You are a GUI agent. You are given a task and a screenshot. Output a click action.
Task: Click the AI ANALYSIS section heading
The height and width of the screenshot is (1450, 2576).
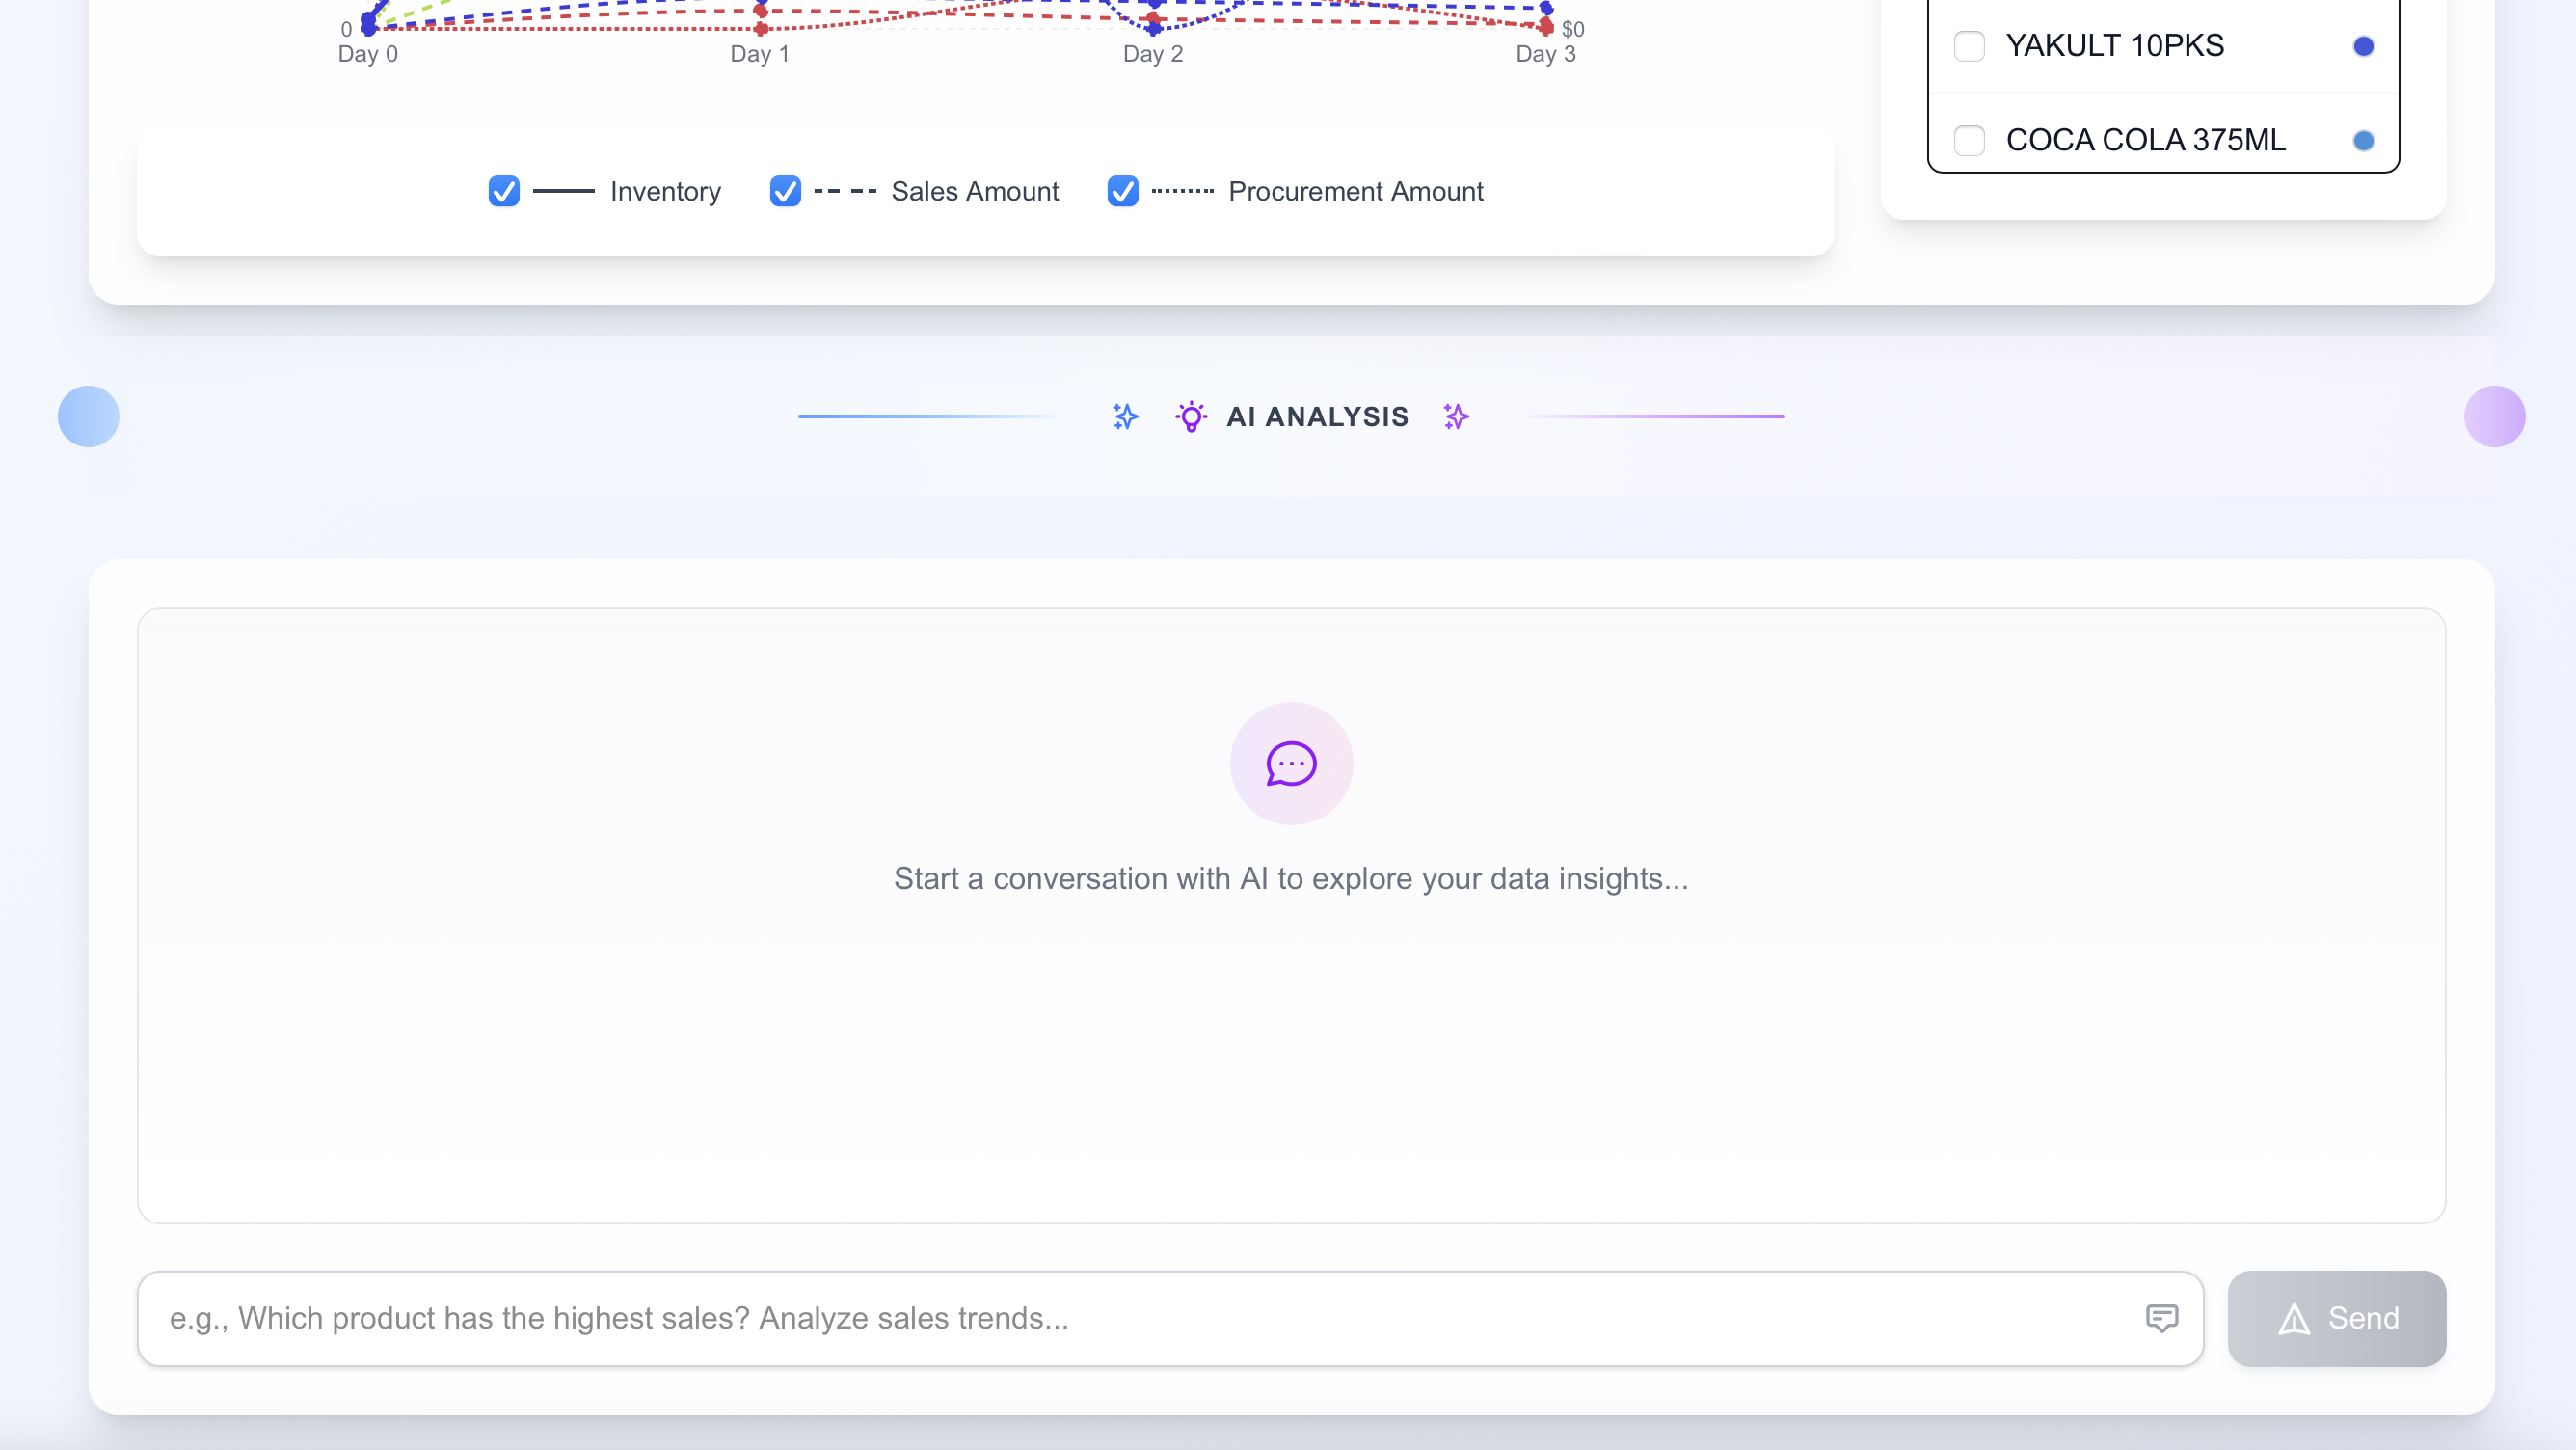pos(1317,416)
